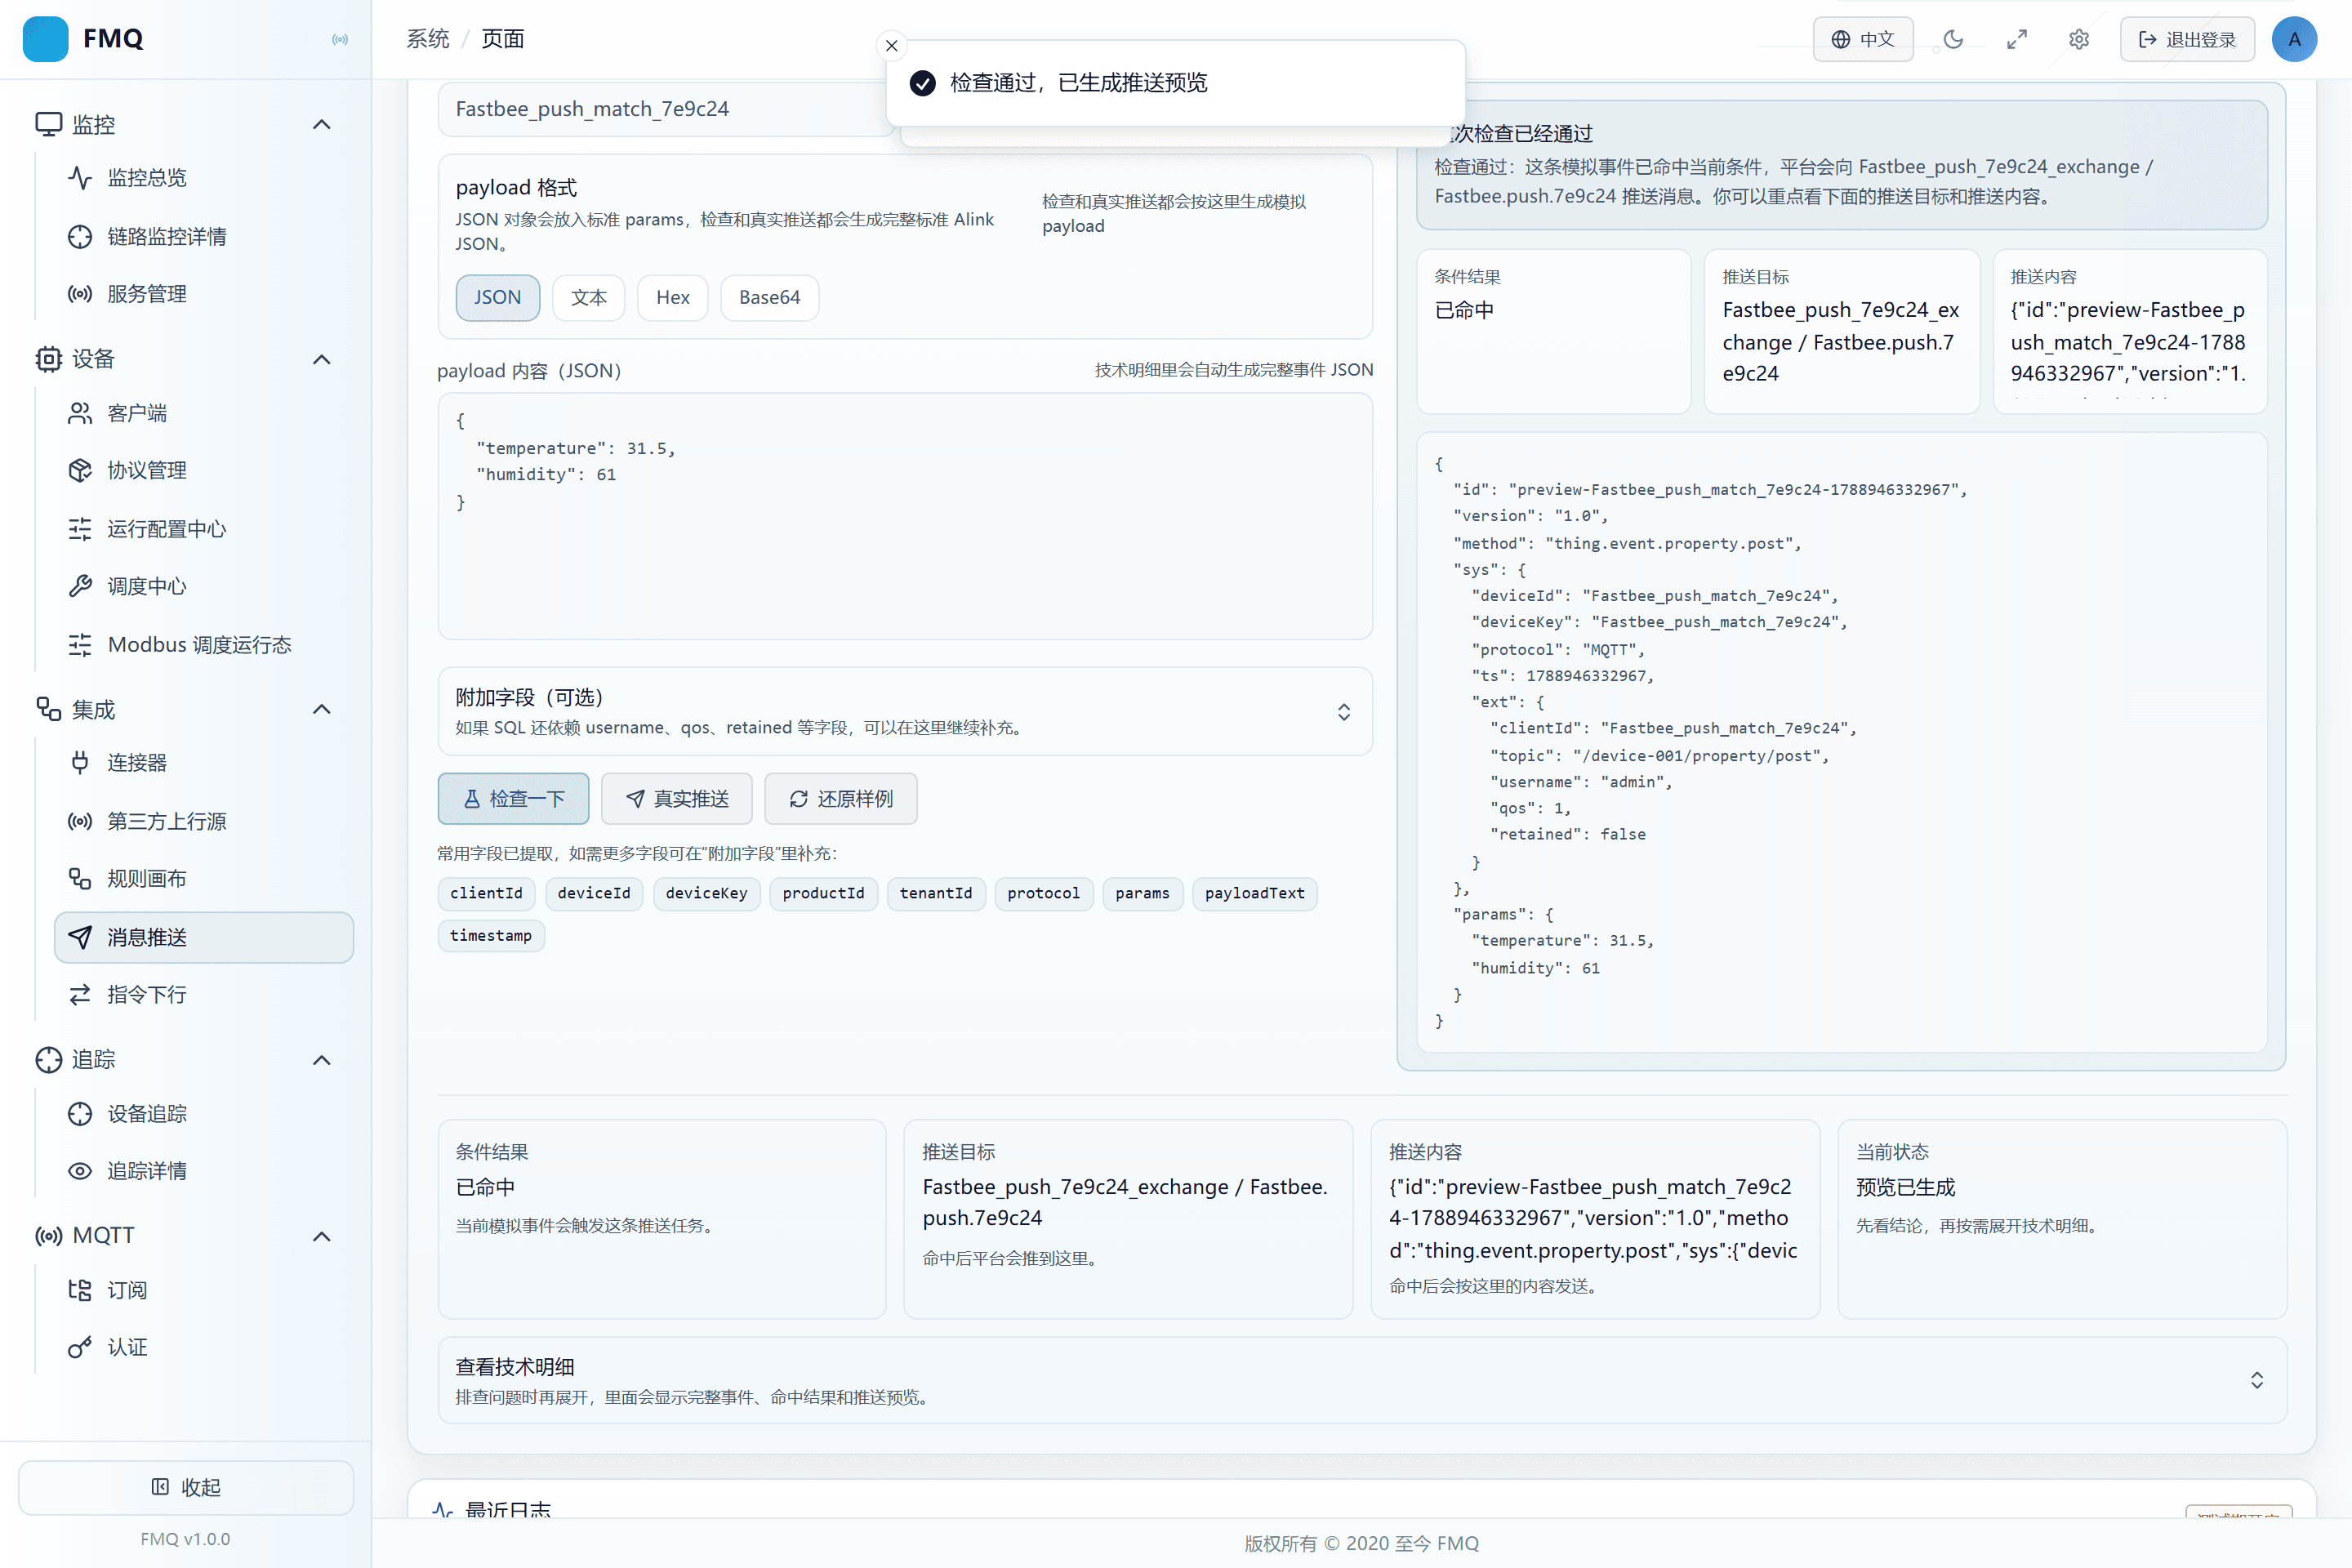Screen dimensions: 2352x1568
Task: Switch language via 中文 button
Action: tap(1863, 39)
